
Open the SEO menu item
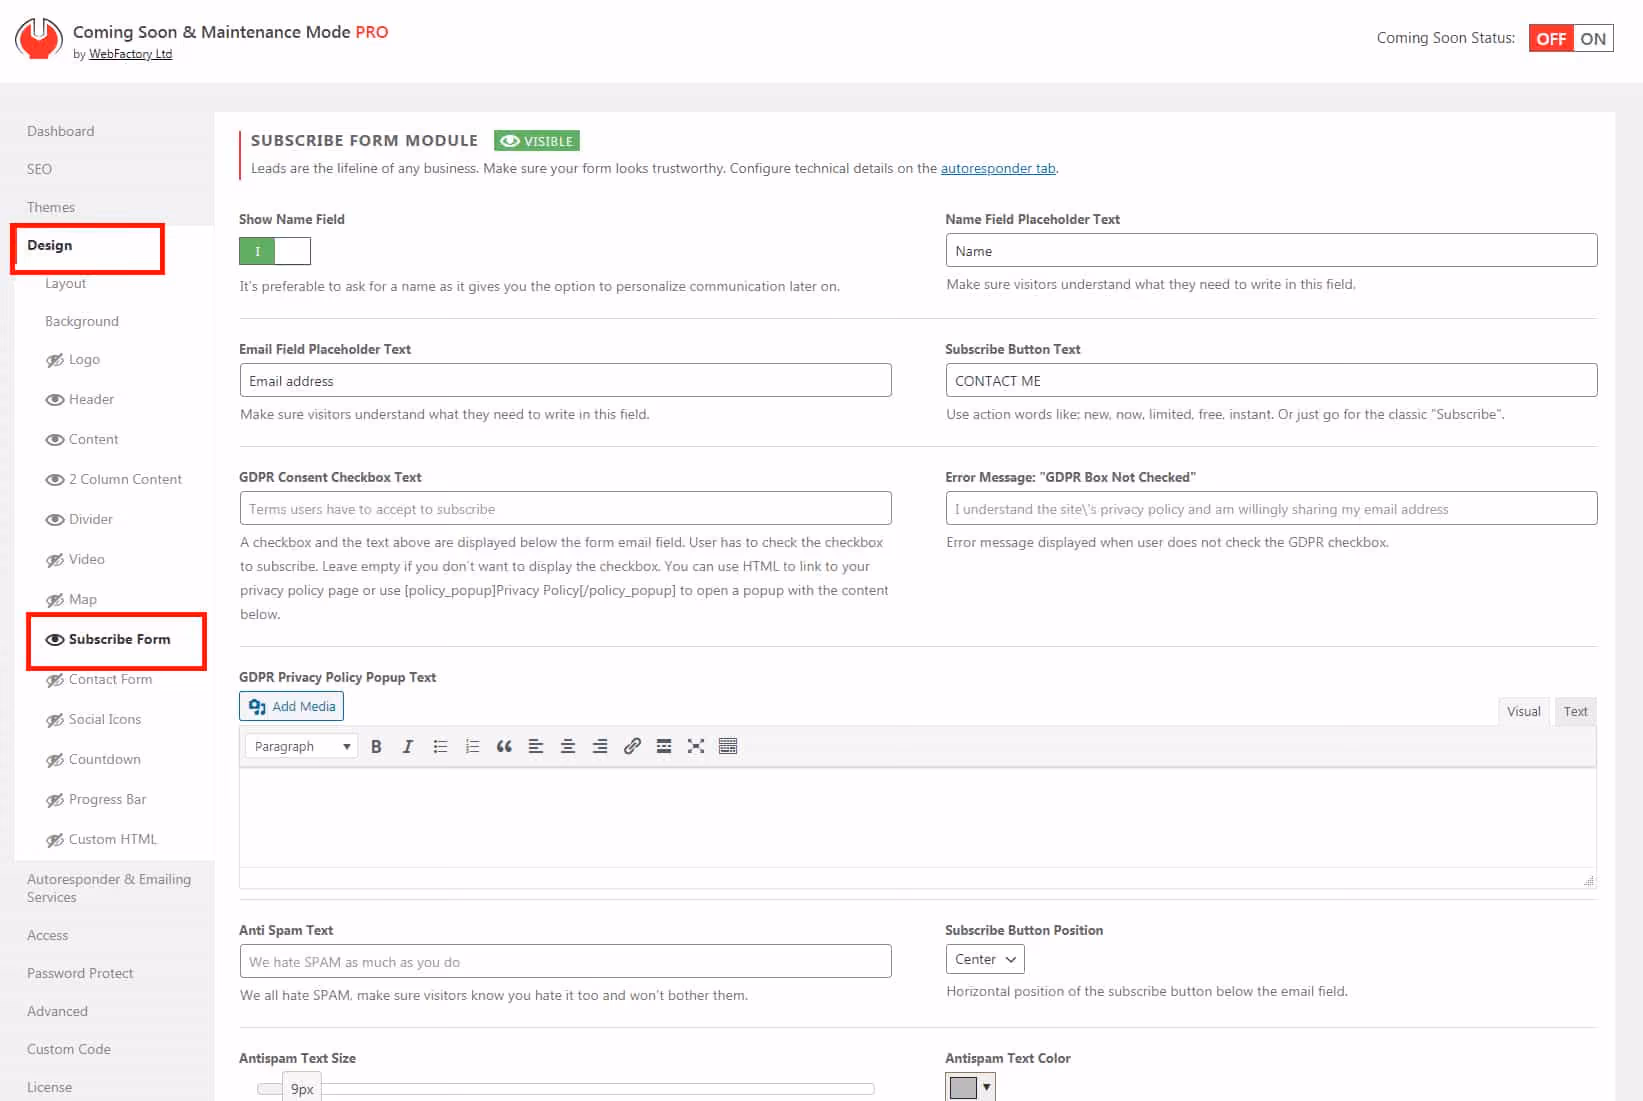coord(39,169)
